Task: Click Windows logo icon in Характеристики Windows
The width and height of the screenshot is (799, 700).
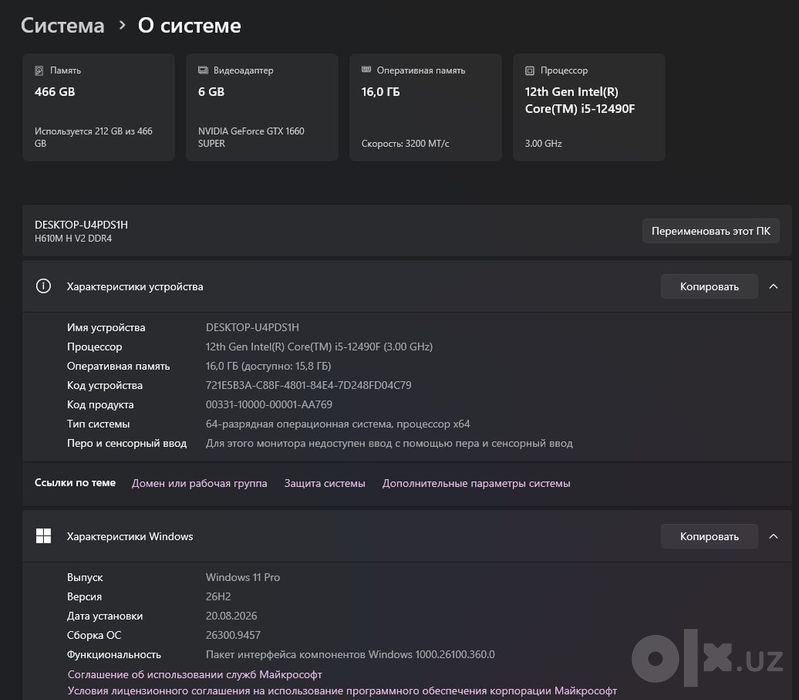Action: point(43,536)
